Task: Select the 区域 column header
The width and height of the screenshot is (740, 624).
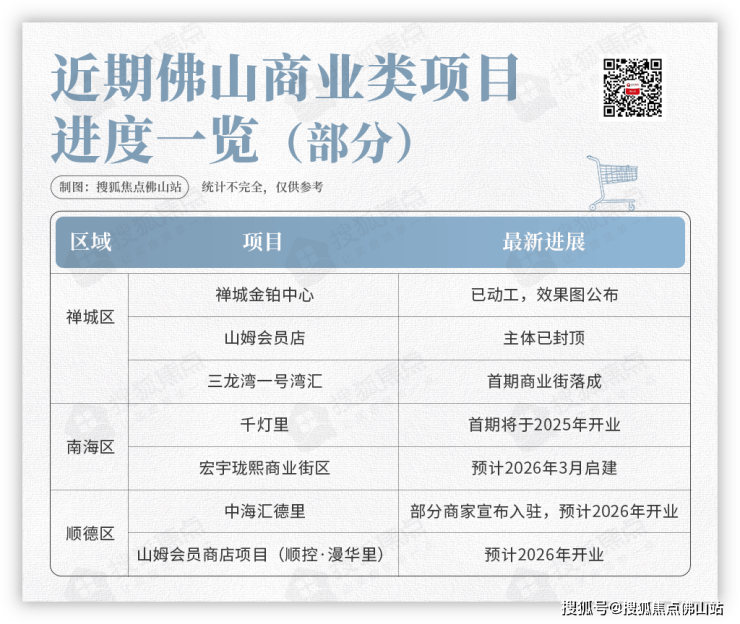Action: pos(91,243)
